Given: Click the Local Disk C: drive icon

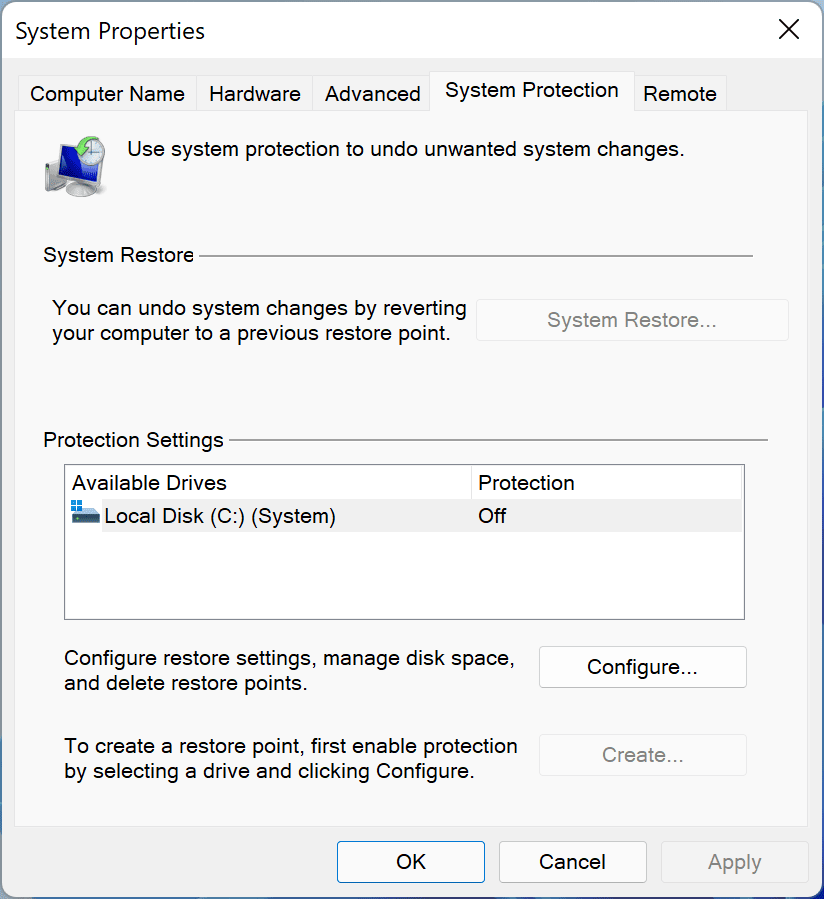Looking at the screenshot, I should click(85, 512).
